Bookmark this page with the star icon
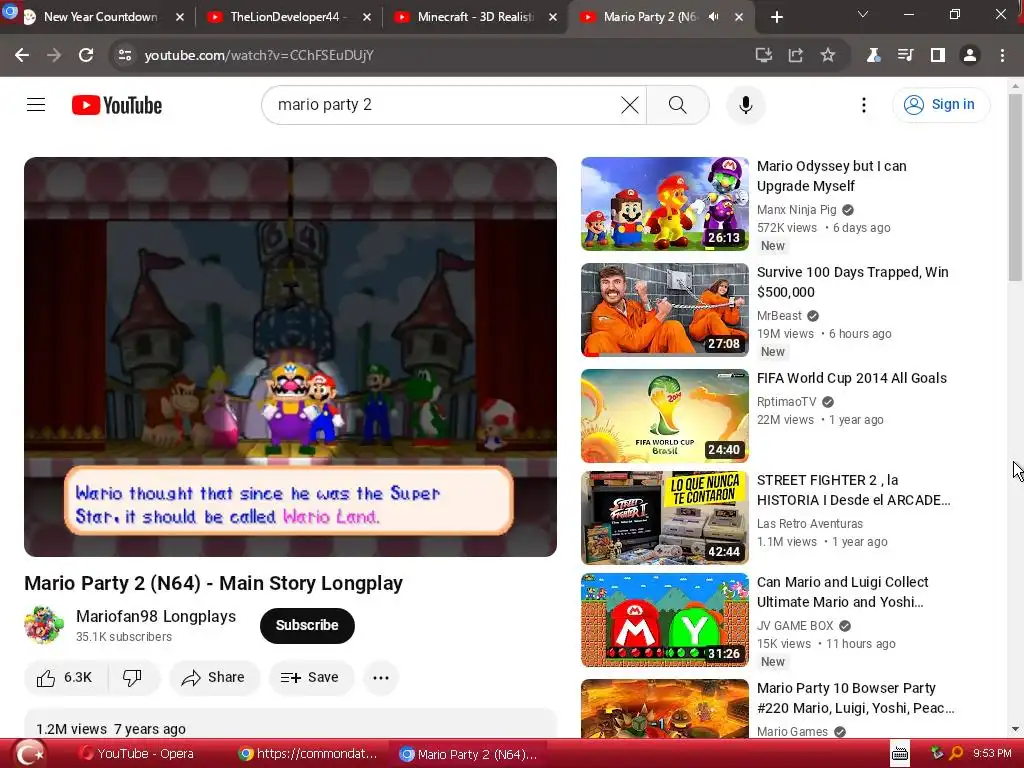 (x=827, y=56)
